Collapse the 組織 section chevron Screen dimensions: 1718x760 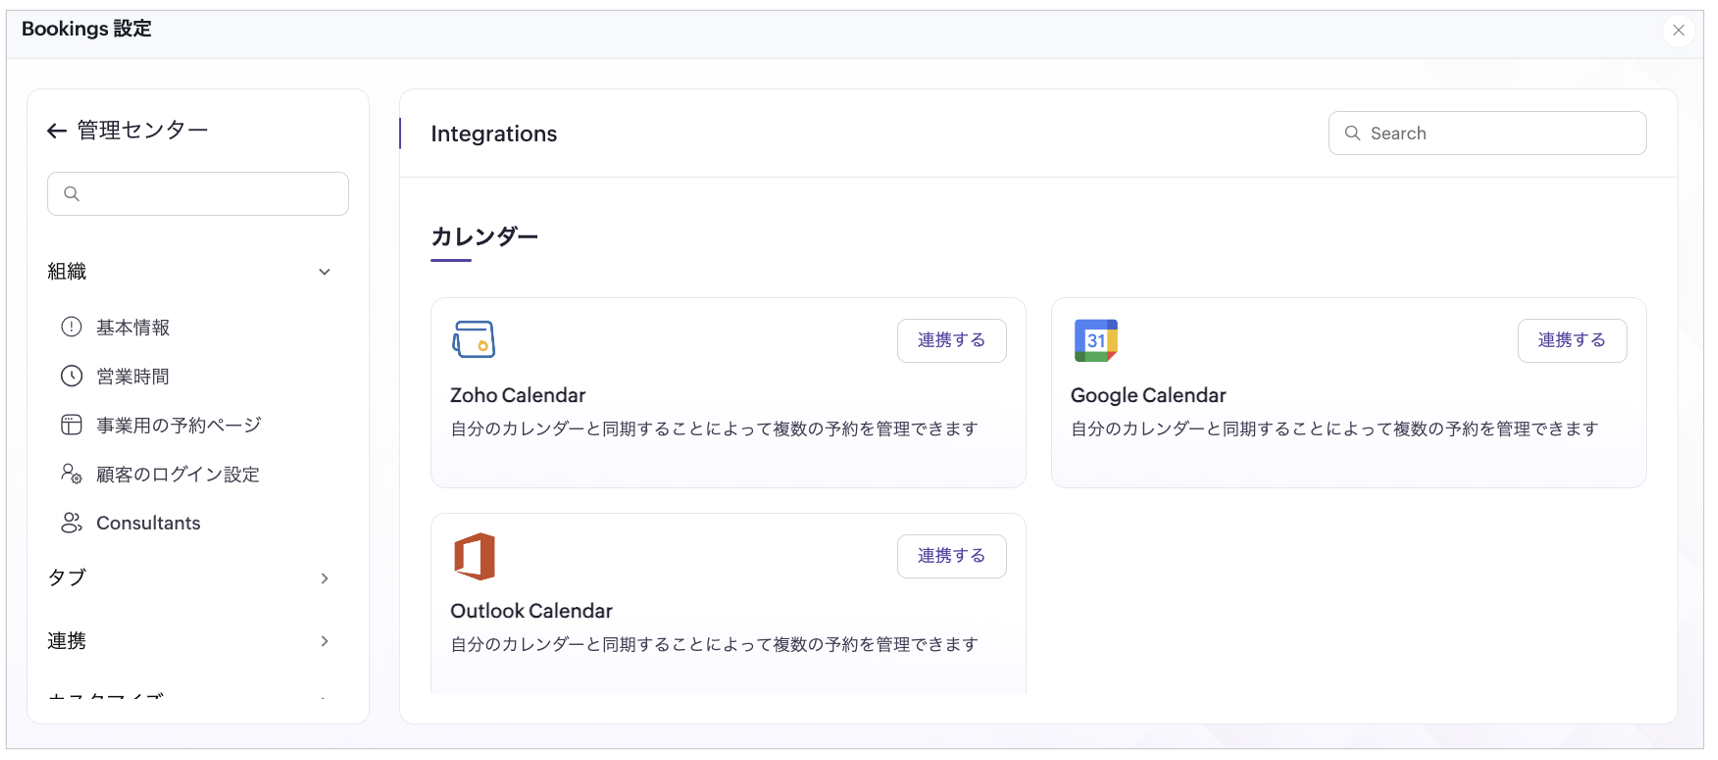click(324, 272)
